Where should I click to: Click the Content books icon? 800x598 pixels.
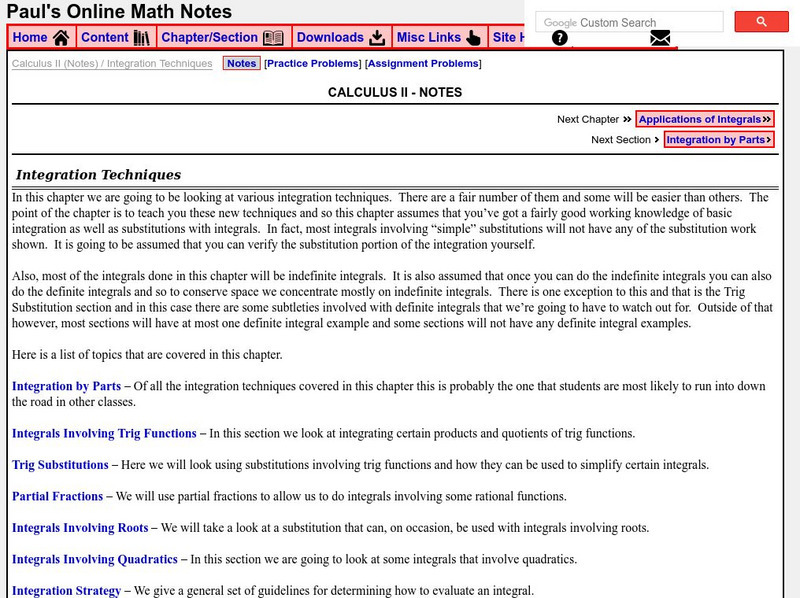(x=141, y=38)
